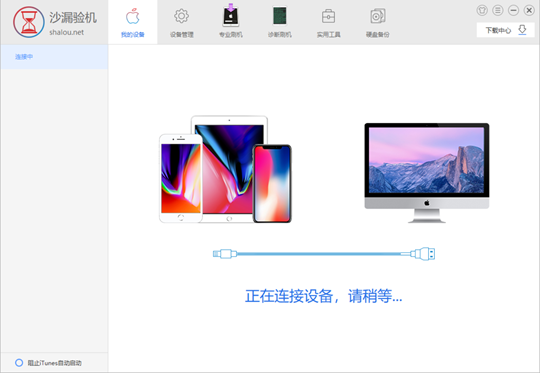Click the 正在连接设备 status message
This screenshot has height=373, width=540.
[x=323, y=296]
